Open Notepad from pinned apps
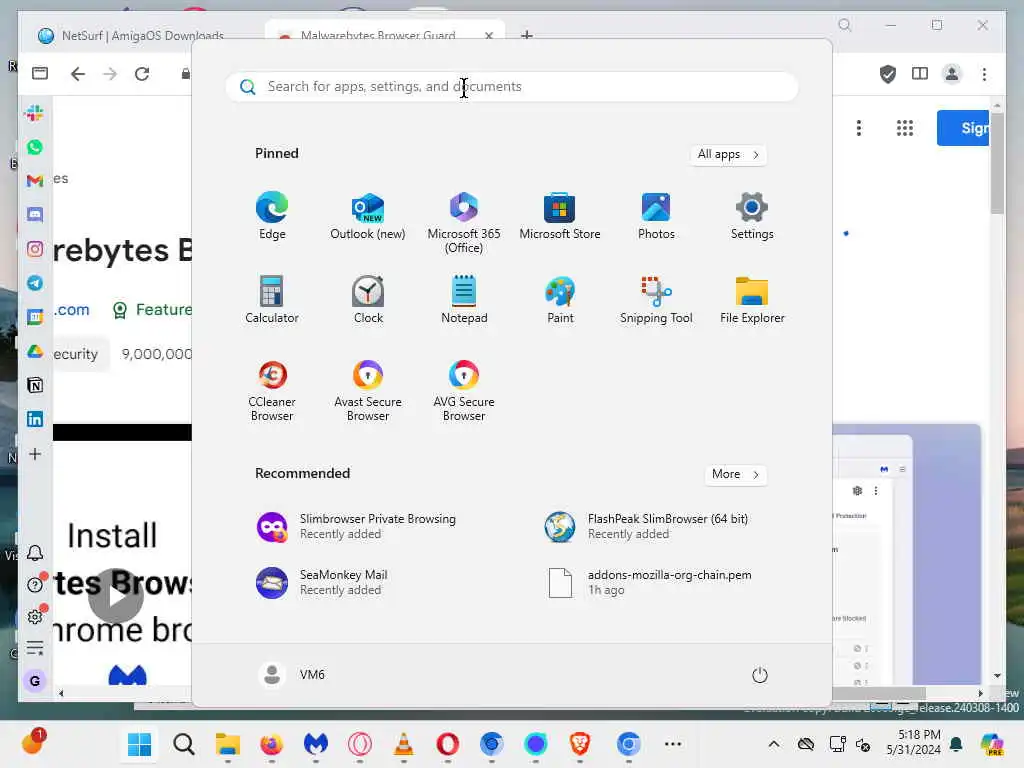 click(464, 300)
